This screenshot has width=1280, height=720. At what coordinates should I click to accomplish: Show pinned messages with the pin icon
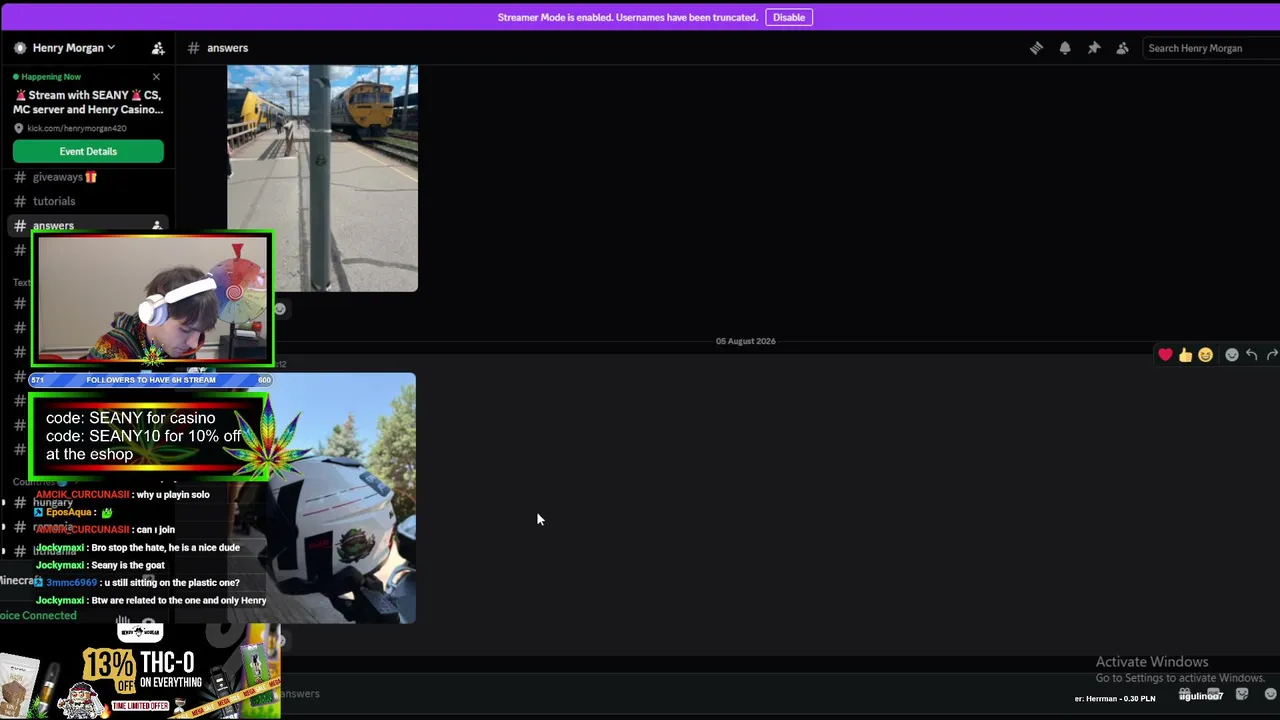click(1094, 48)
